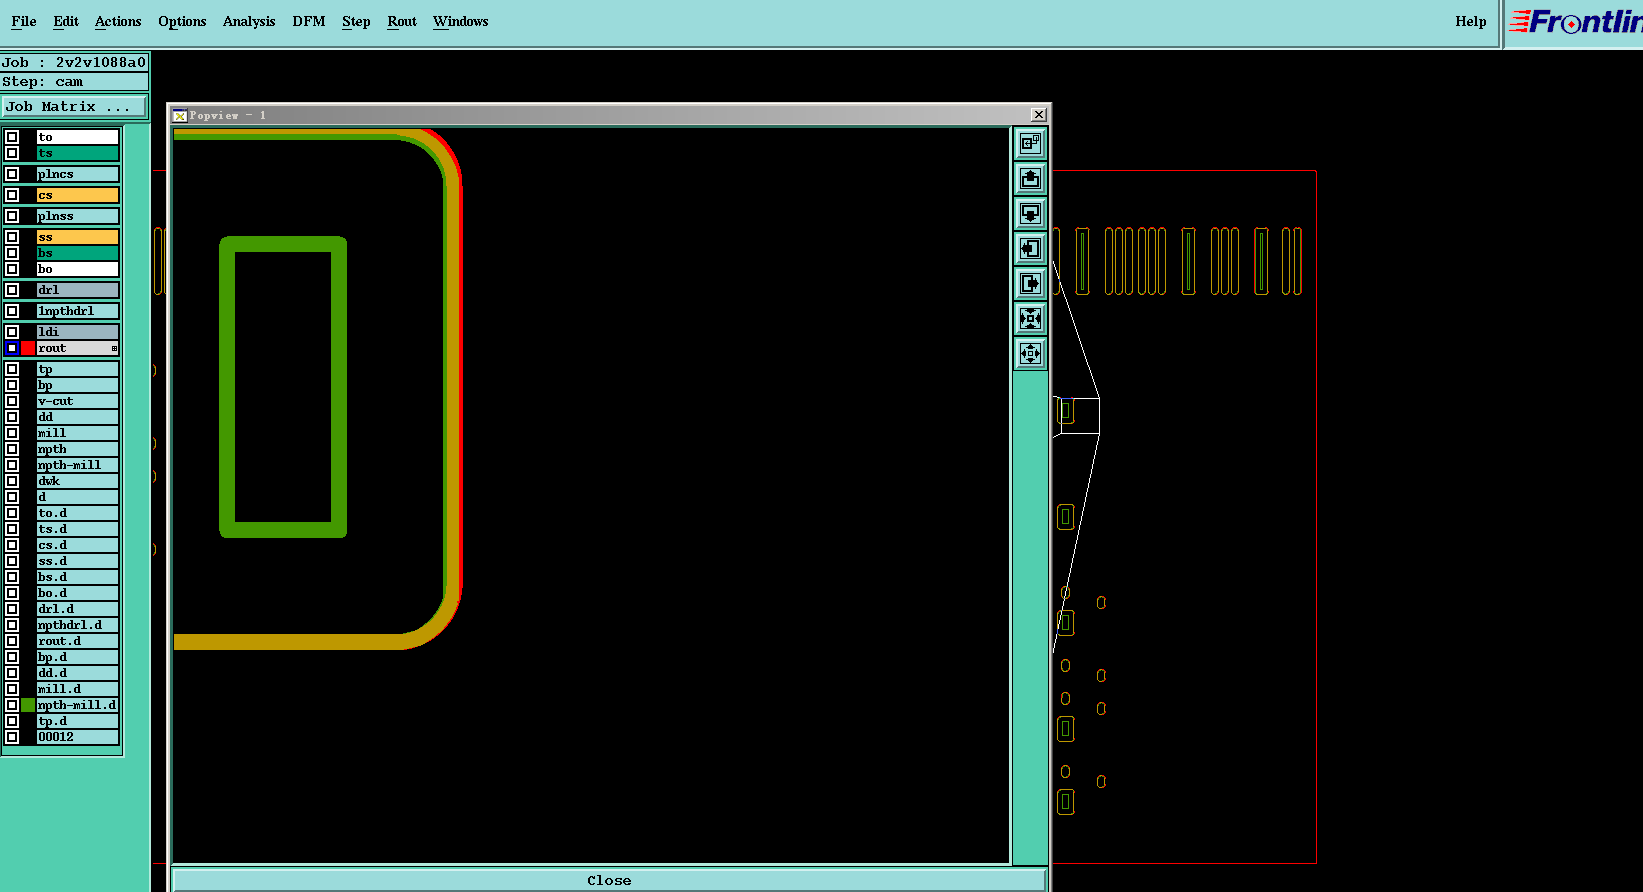Select the 'cs.d' layer name

78,545
